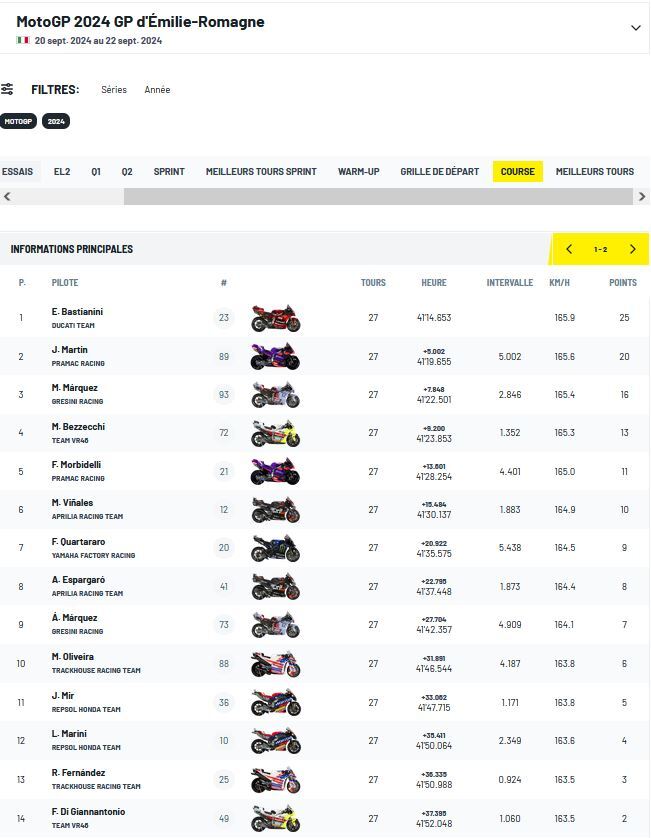Open the WARM-UP session tab

(x=358, y=172)
